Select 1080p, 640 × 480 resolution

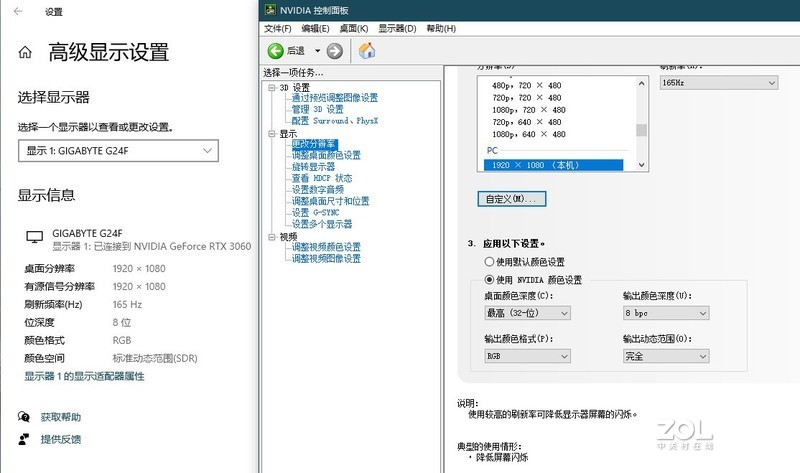coord(529,134)
